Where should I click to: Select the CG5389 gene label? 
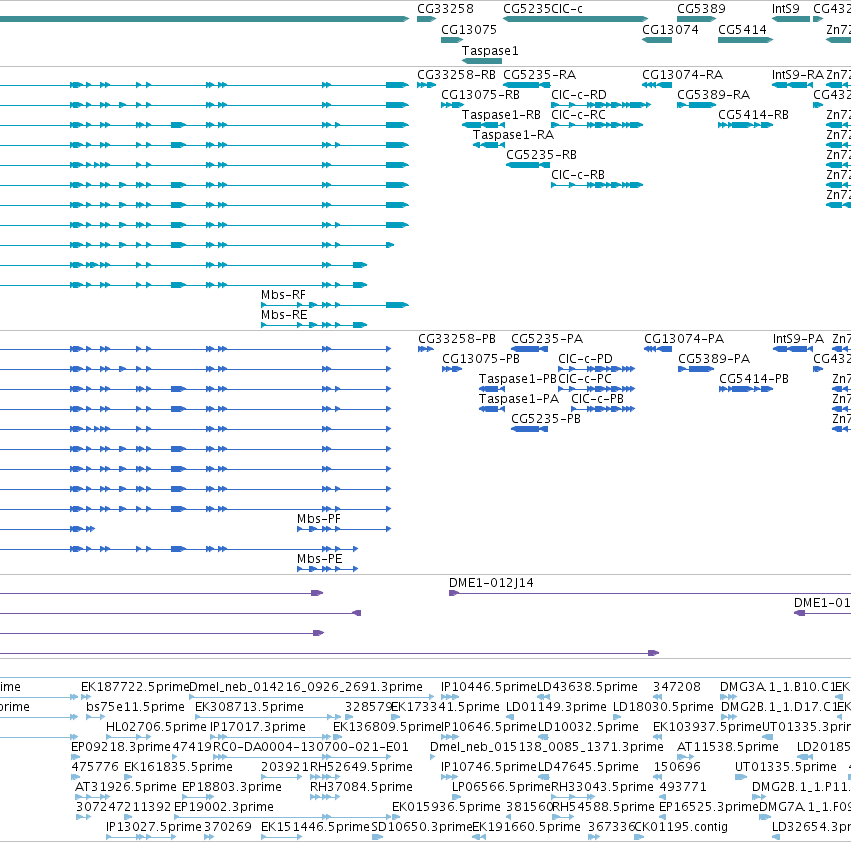click(x=701, y=9)
